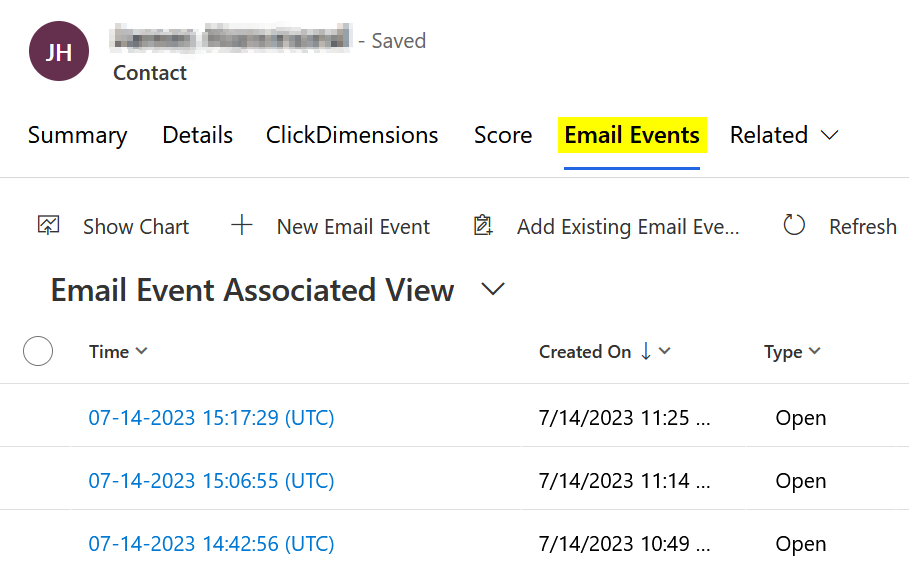Click the plus icon for New Email Event
The width and height of the screenshot is (909, 568).
(x=242, y=225)
